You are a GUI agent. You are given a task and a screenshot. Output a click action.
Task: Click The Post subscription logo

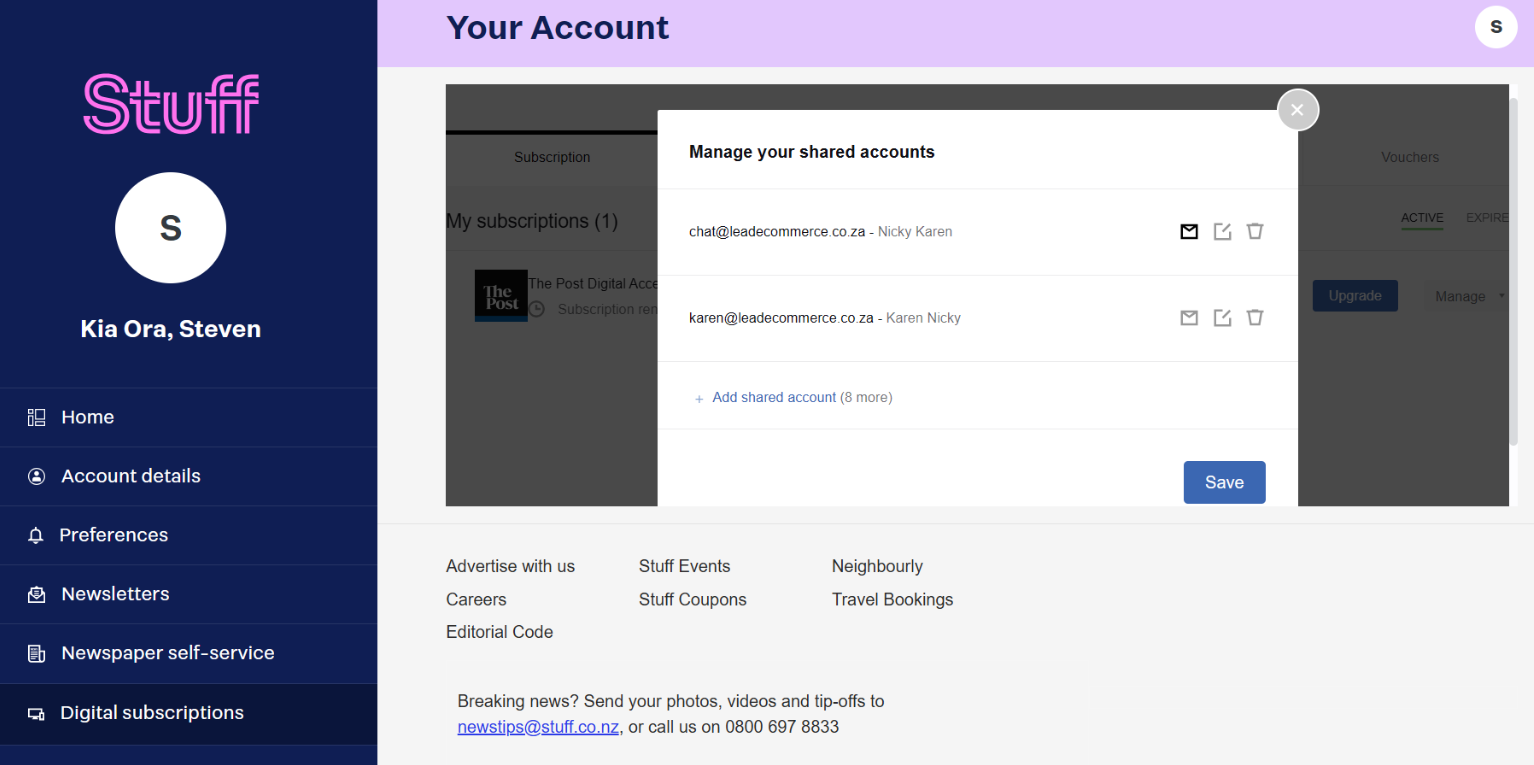[x=501, y=296]
